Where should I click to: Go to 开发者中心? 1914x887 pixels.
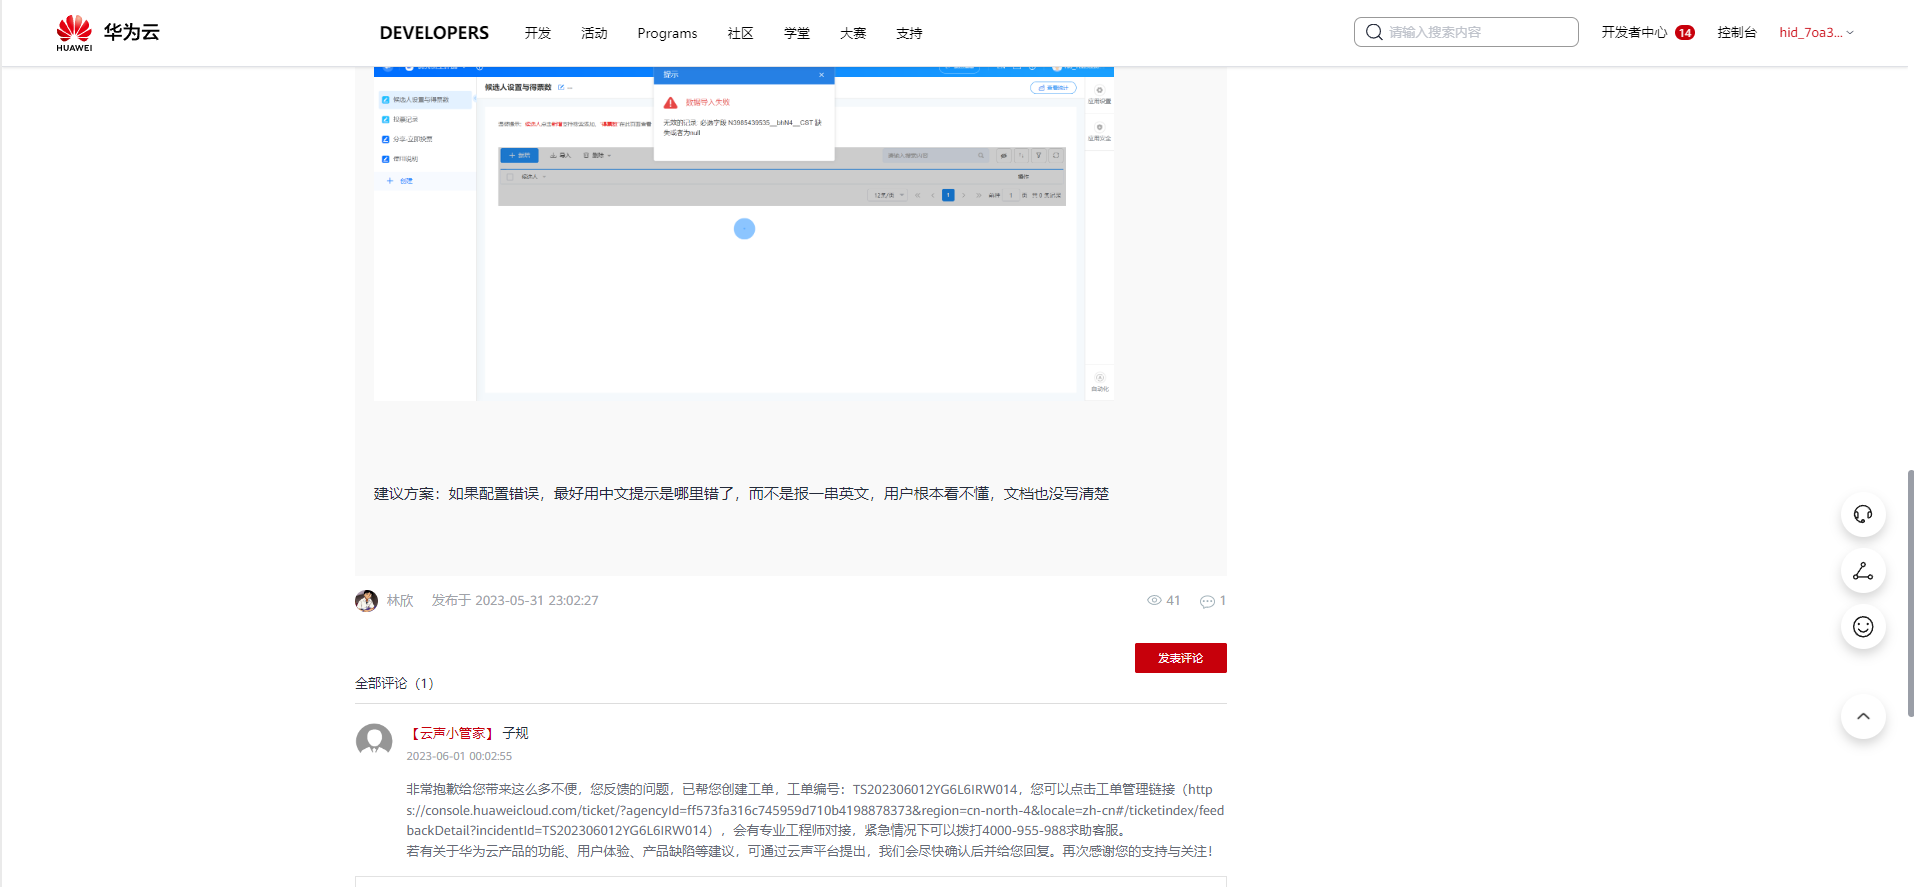(1634, 32)
